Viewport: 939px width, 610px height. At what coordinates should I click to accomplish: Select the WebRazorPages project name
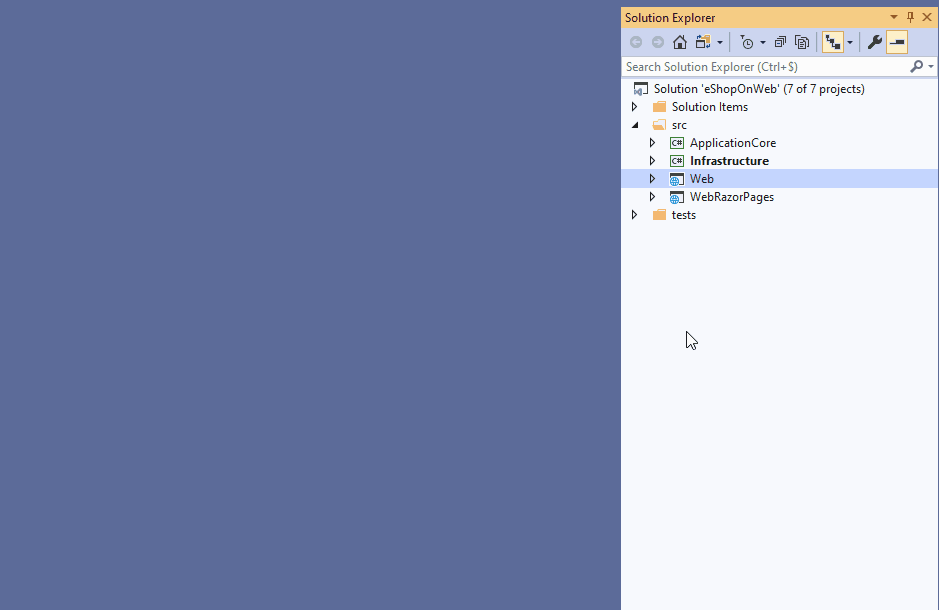[731, 197]
